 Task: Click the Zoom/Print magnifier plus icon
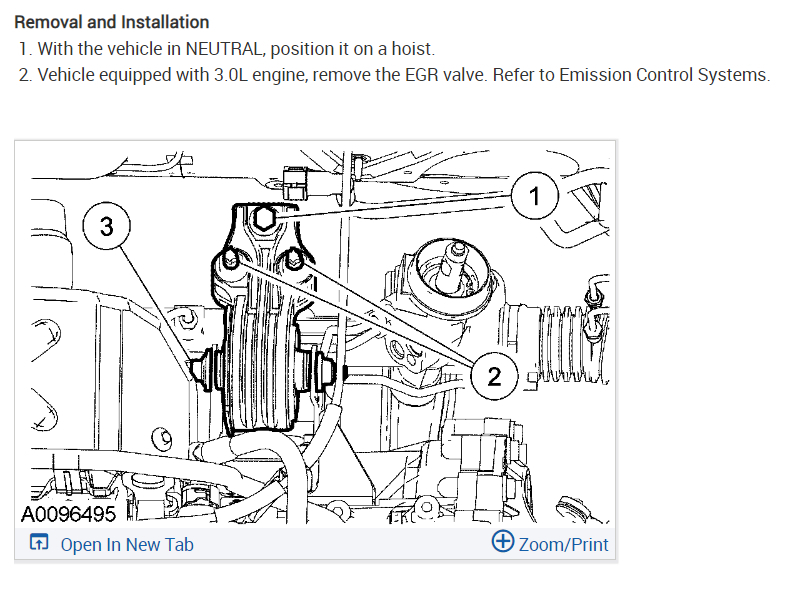[503, 541]
